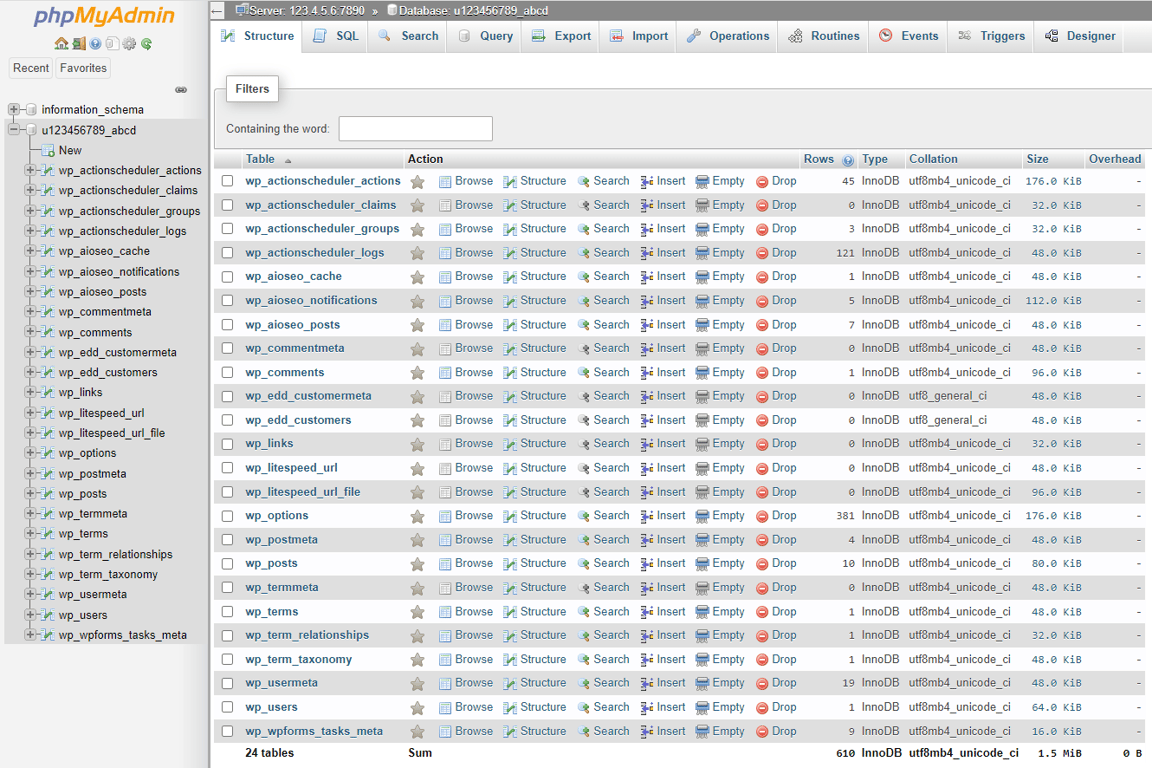Click the blue help question-mark icon
This screenshot has width=1152, height=768.
(x=96, y=45)
